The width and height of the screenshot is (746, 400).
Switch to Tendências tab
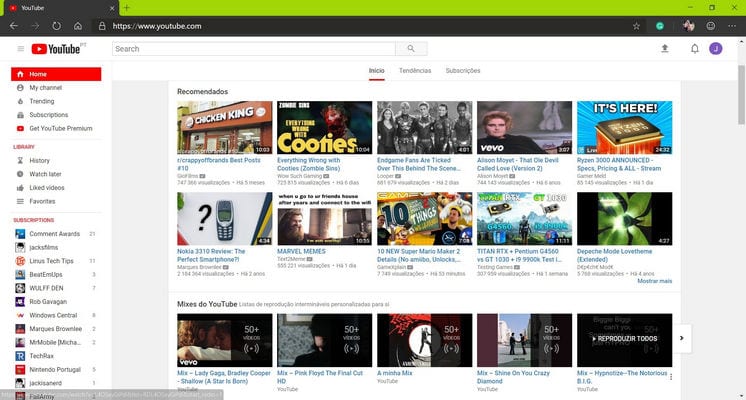click(415, 71)
